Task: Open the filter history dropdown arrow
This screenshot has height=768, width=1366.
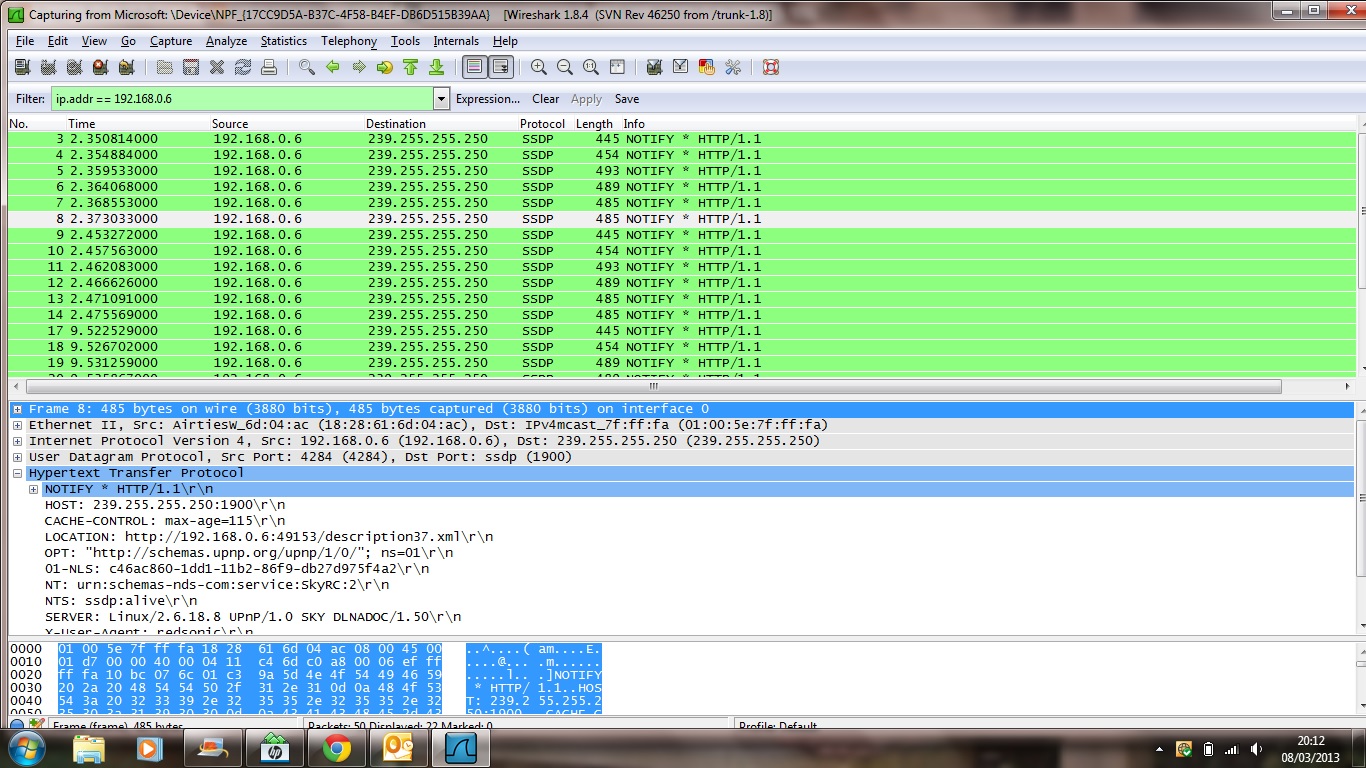Action: tap(441, 99)
